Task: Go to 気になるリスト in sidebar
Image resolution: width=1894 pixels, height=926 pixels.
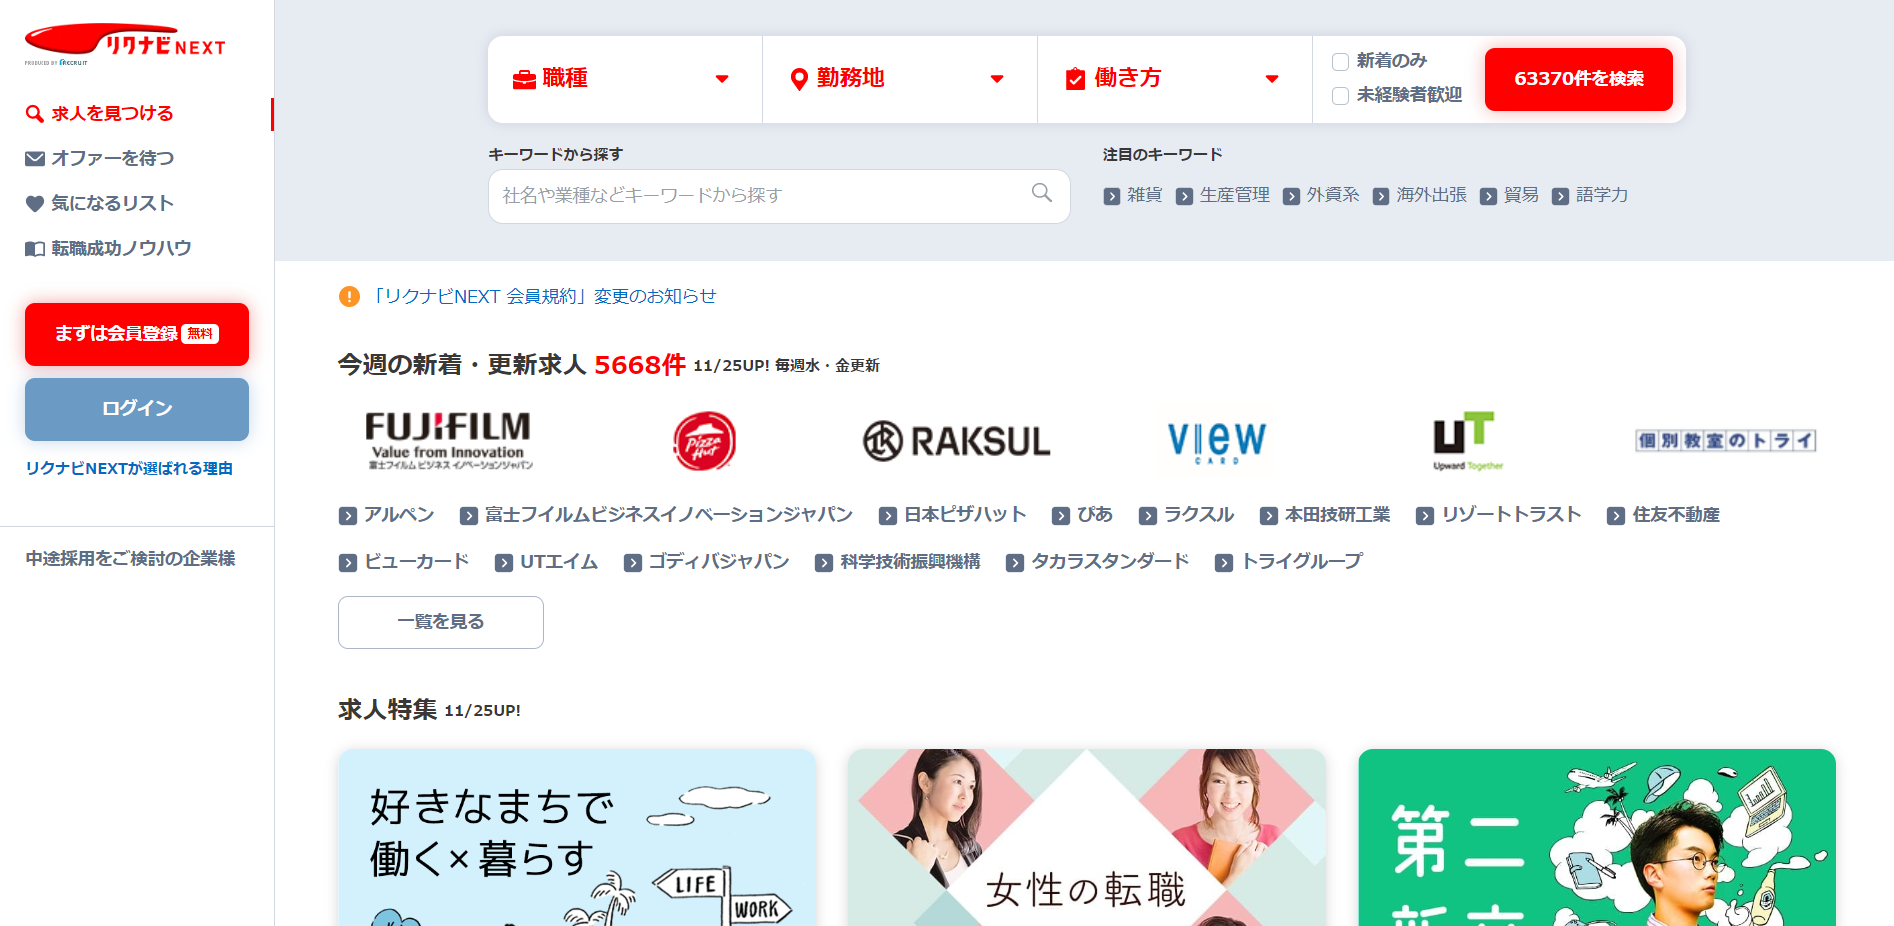Action: 112,203
